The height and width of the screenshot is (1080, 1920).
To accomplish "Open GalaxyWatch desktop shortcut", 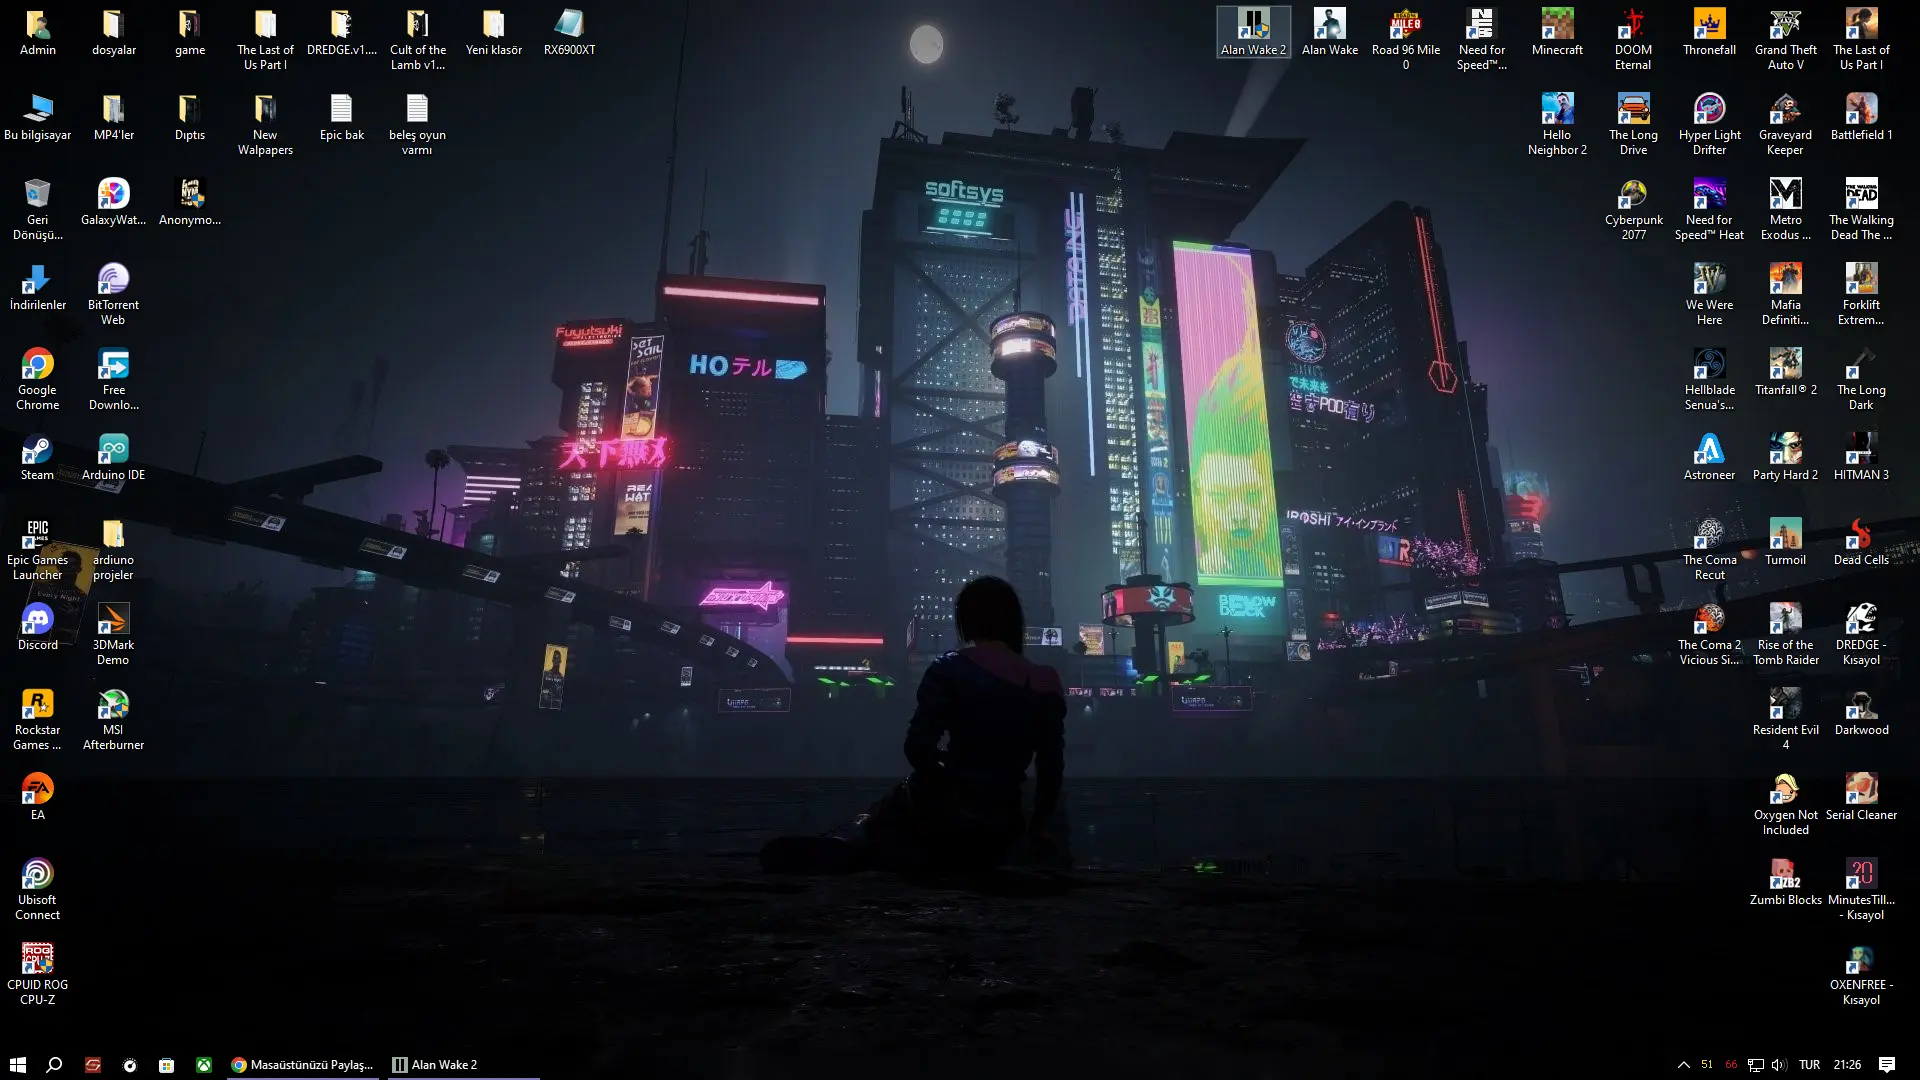I will [113, 202].
